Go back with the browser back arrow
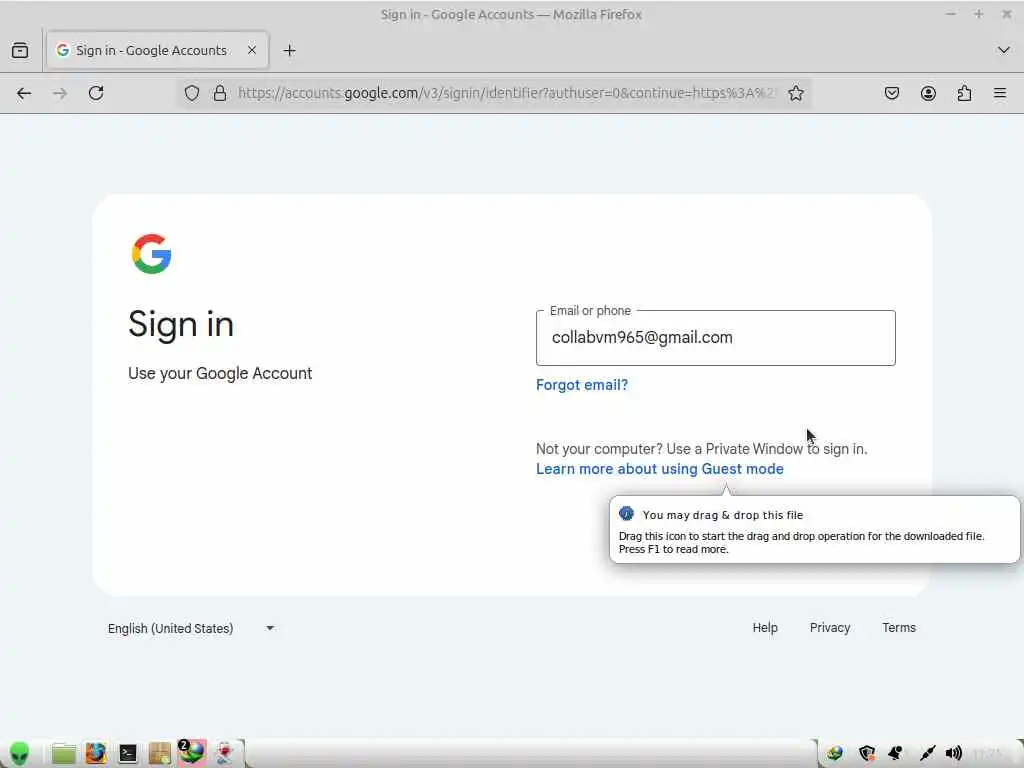1024x768 pixels. pyautogui.click(x=24, y=93)
